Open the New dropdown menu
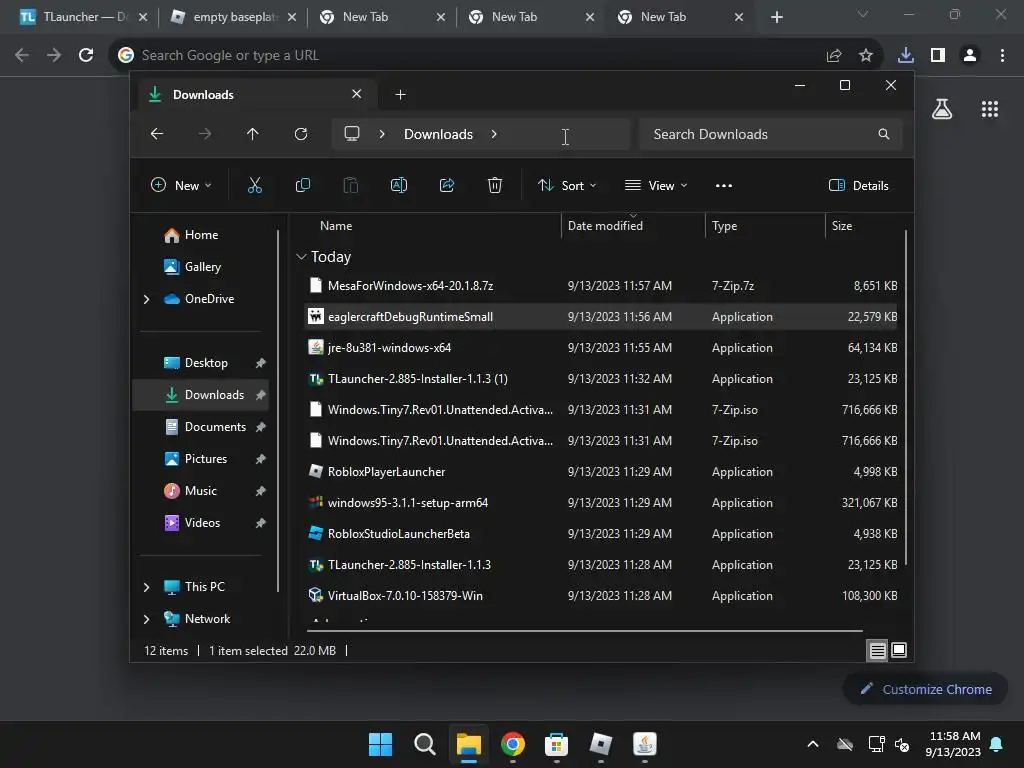Image resolution: width=1024 pixels, height=768 pixels. 181,185
